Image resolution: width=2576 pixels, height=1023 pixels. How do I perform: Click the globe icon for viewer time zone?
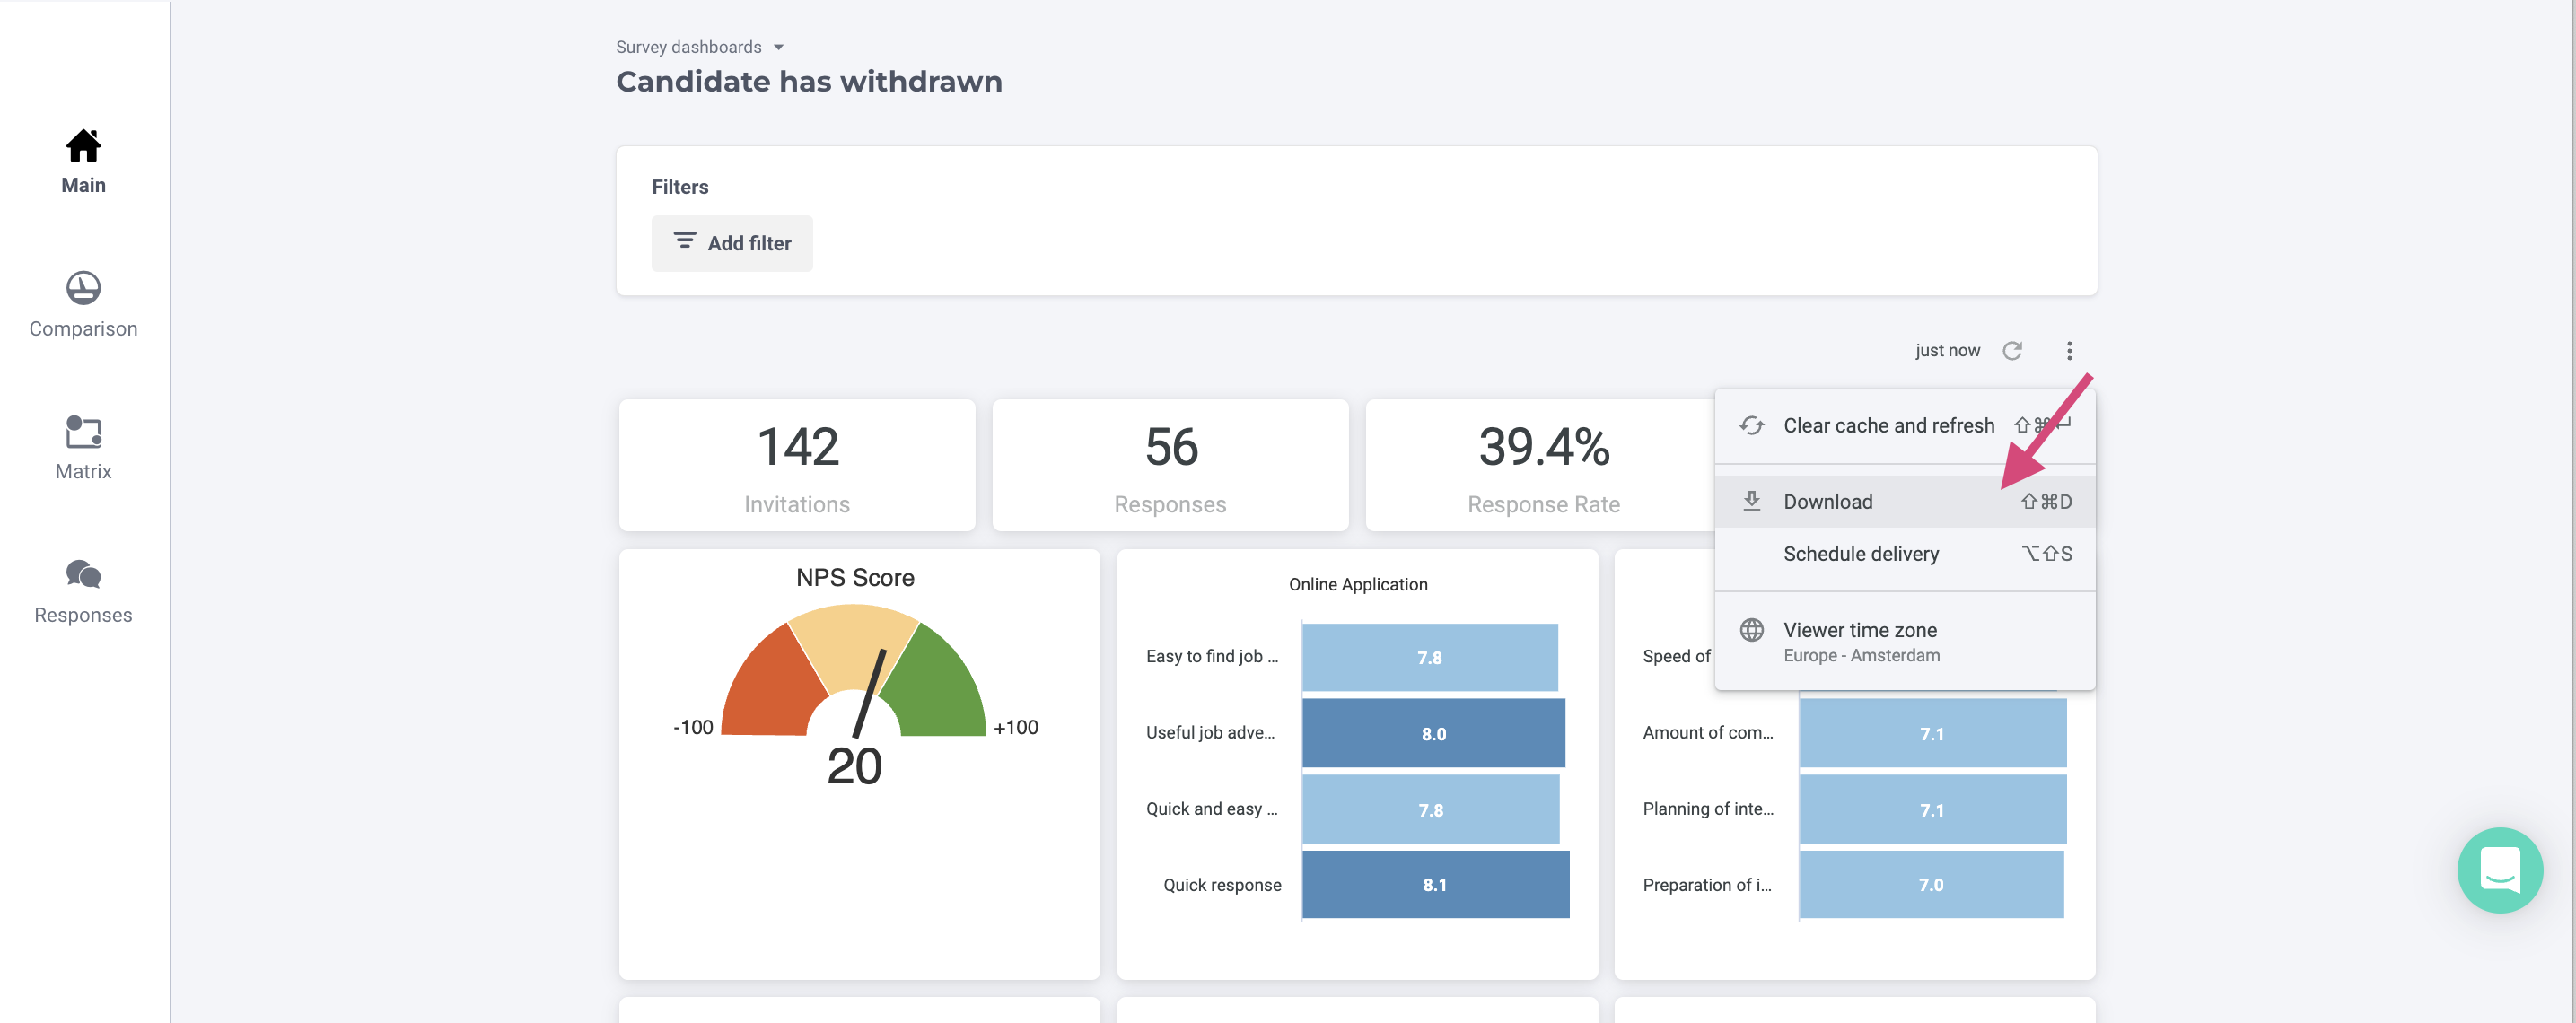[x=1751, y=630]
